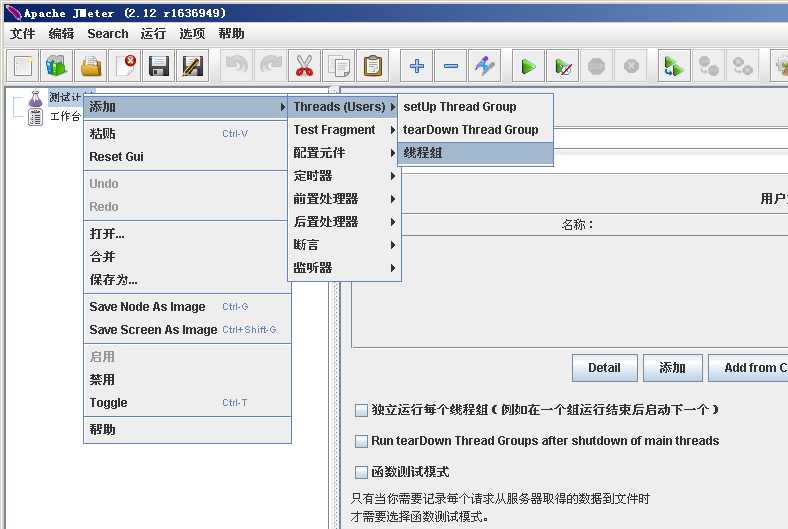Select 帮助 at context menu bottom
Screen dimensions: 788x529
click(187, 430)
